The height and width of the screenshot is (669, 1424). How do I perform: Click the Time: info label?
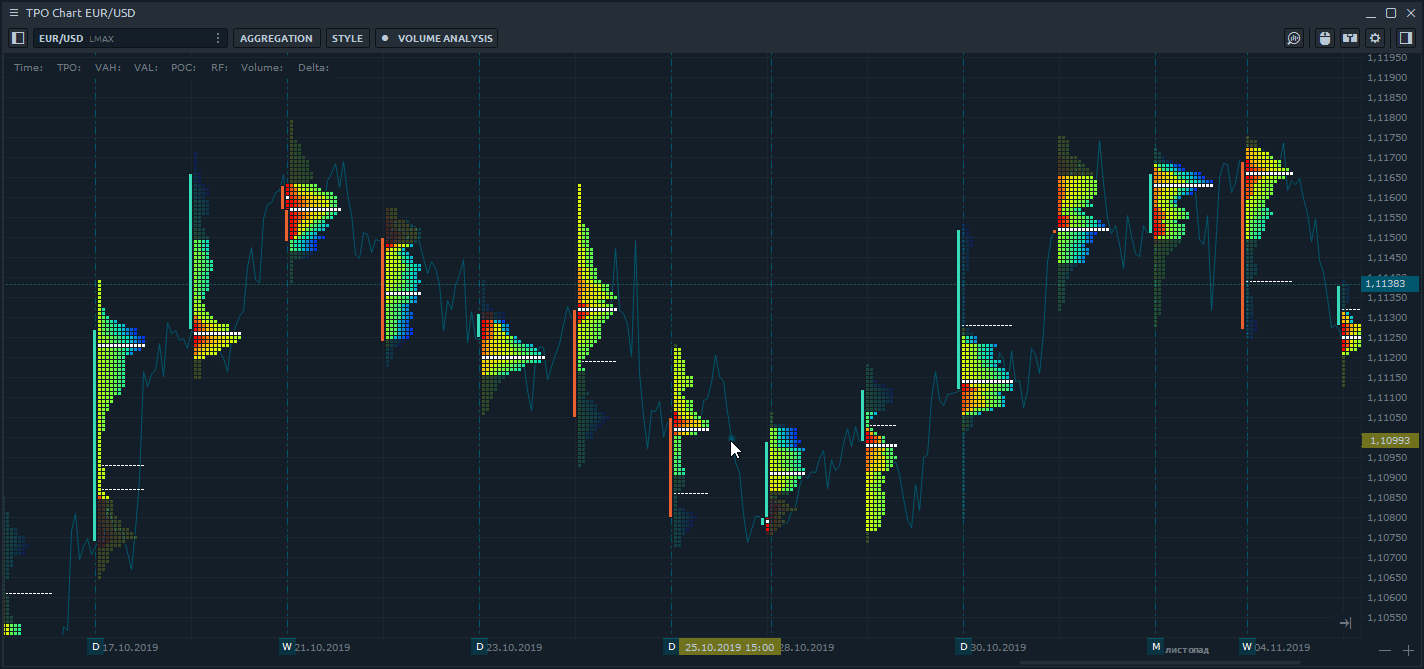point(29,68)
